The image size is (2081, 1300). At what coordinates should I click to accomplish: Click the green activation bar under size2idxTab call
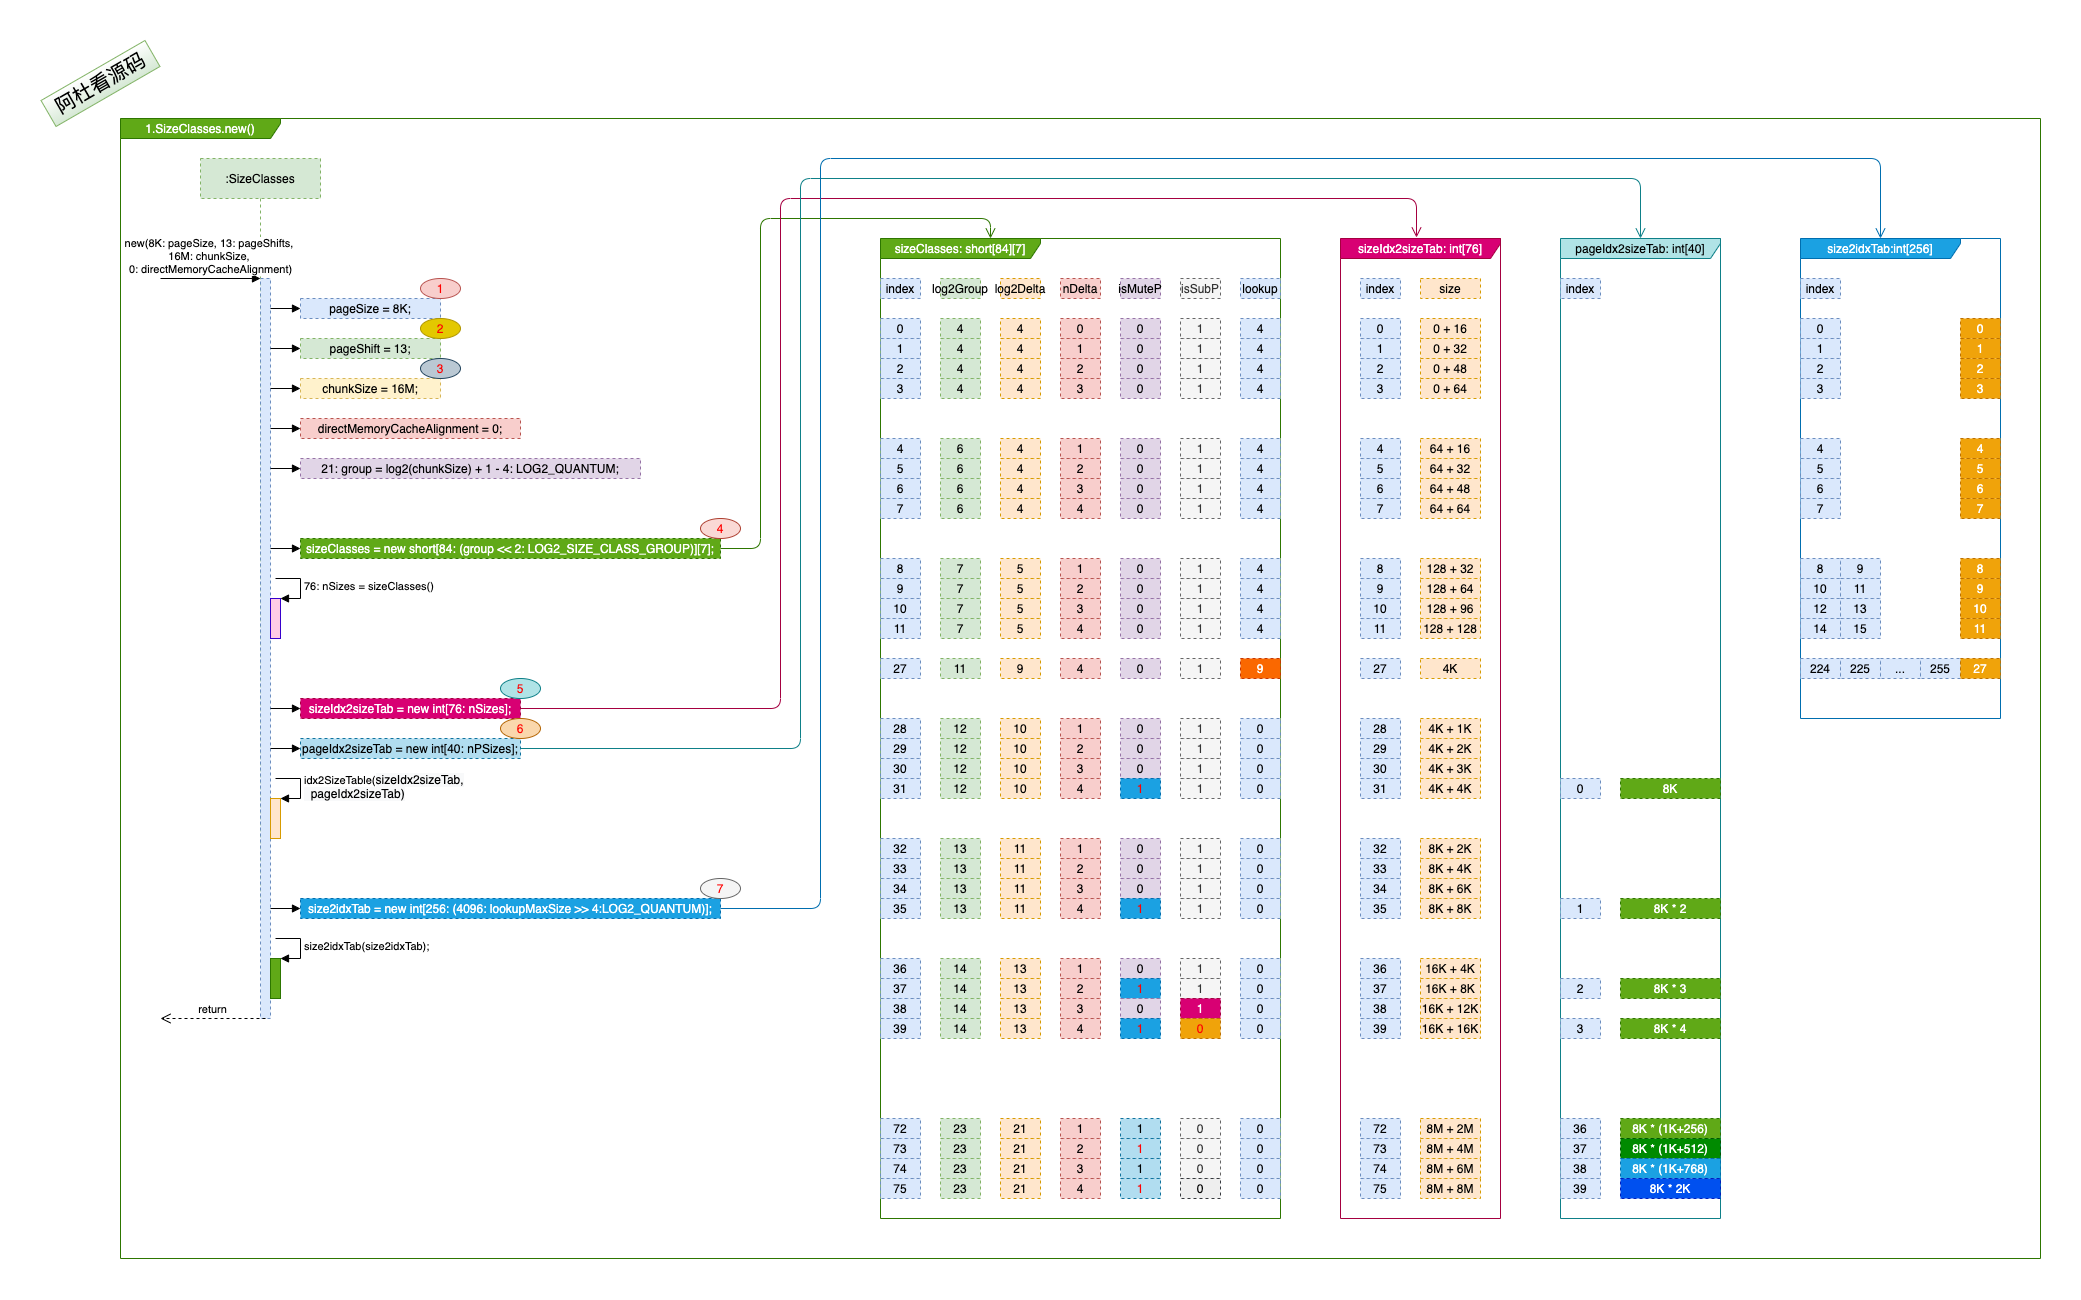click(275, 978)
